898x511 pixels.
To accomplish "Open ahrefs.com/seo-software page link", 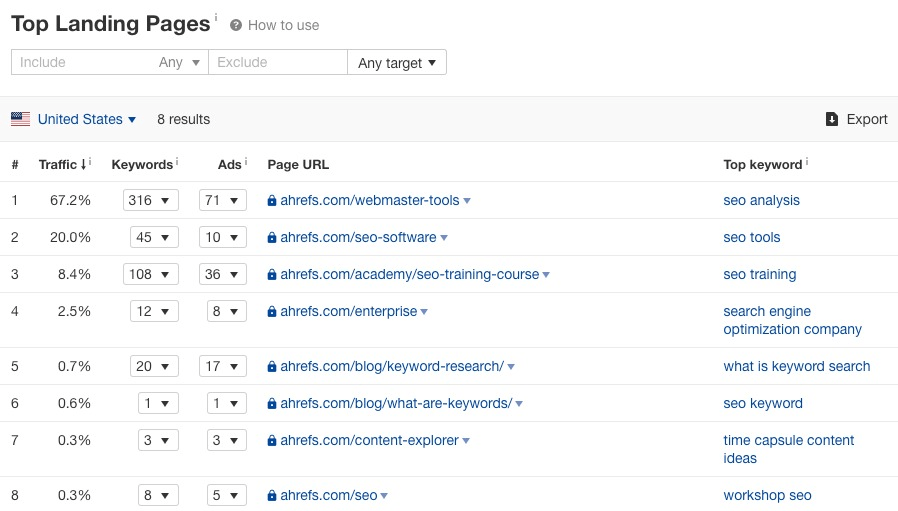I will click(358, 237).
